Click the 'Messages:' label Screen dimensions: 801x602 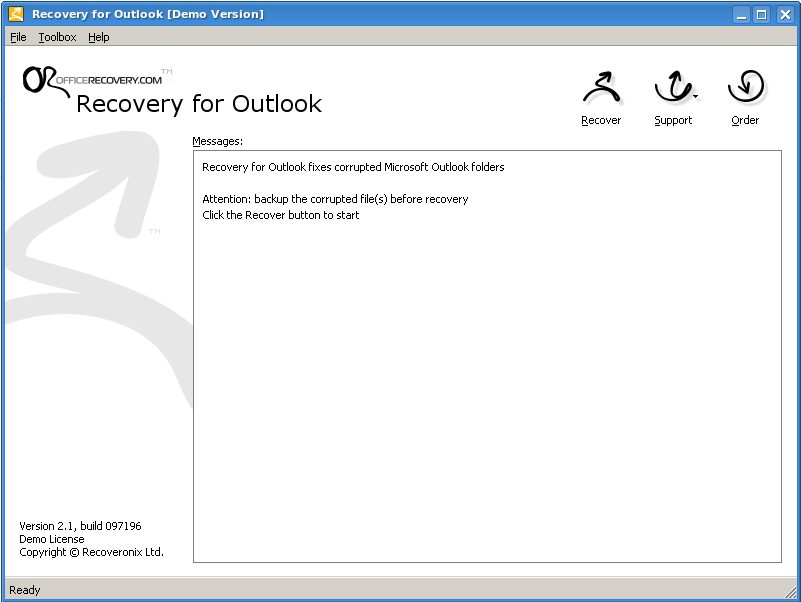(x=218, y=141)
